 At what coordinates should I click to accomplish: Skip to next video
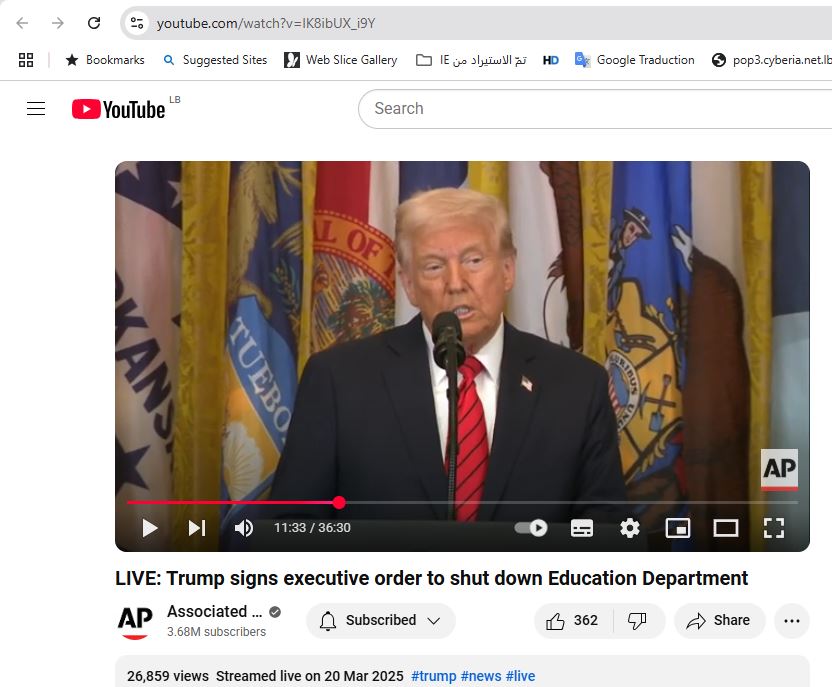tap(197, 528)
